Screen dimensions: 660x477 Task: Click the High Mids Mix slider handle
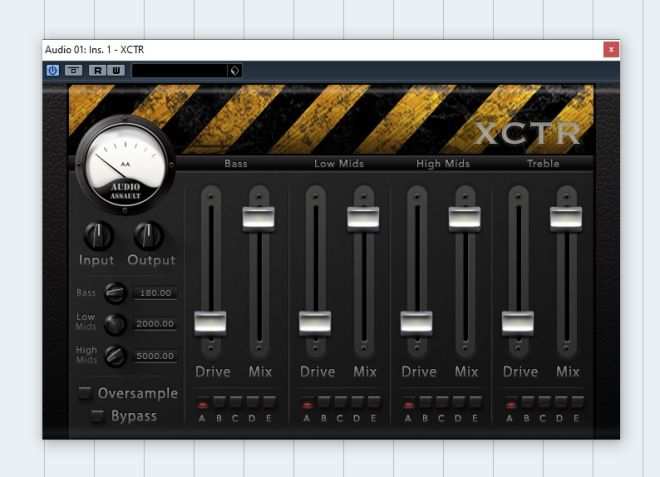465,218
